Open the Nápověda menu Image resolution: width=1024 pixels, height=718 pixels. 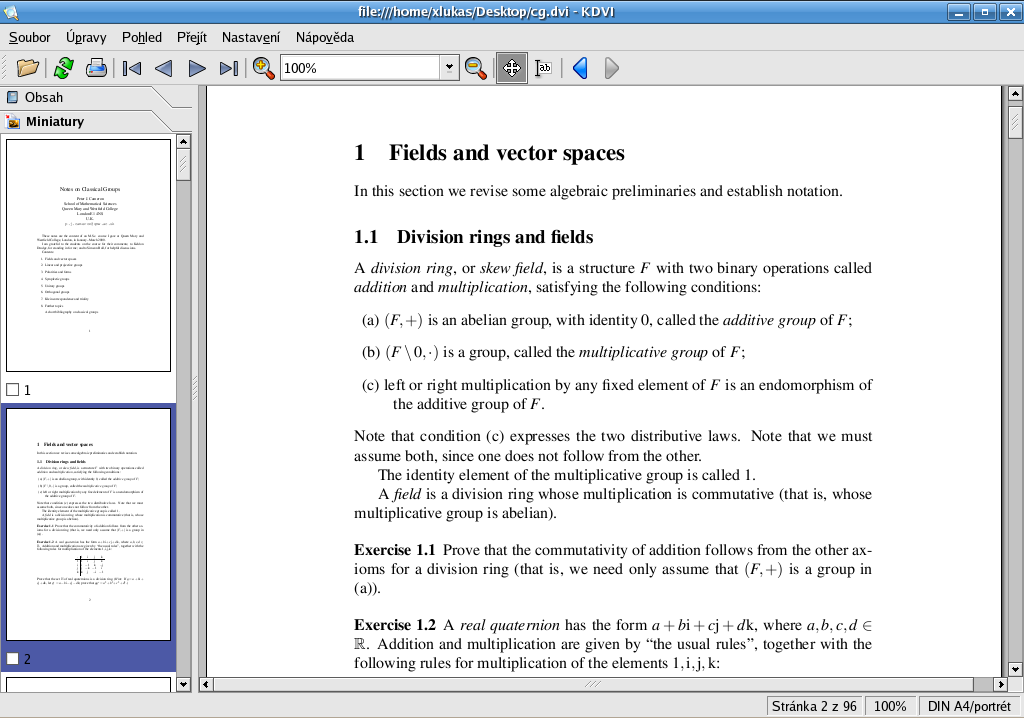(x=325, y=37)
